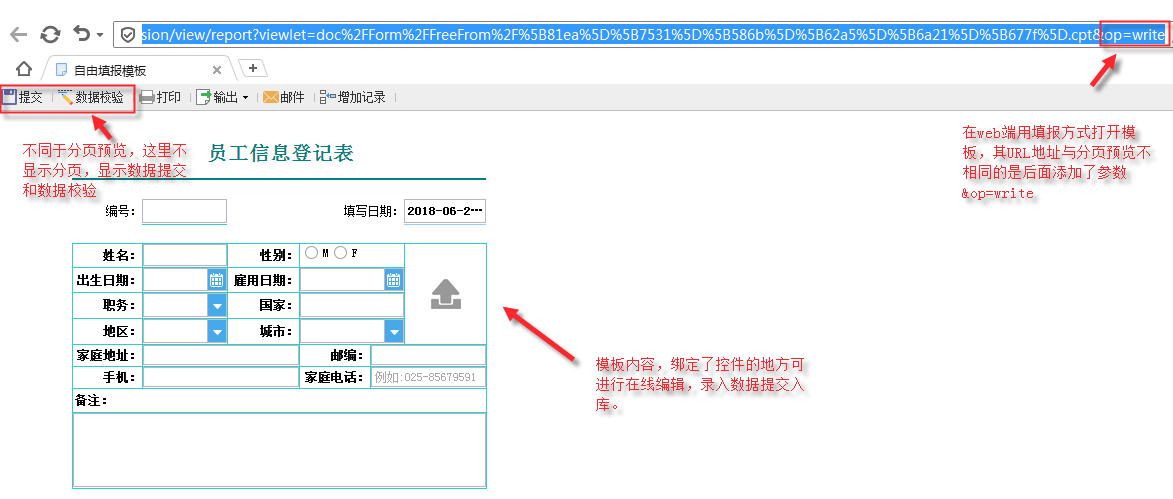Click the 填写日期 date field

click(x=444, y=212)
